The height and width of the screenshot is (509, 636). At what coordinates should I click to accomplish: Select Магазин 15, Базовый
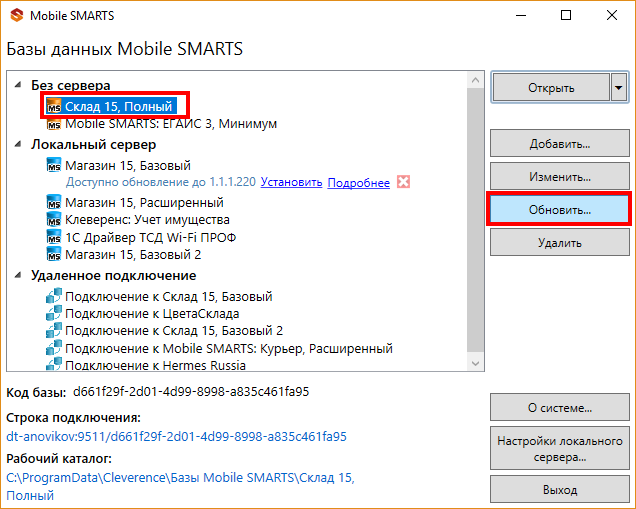pos(128,165)
